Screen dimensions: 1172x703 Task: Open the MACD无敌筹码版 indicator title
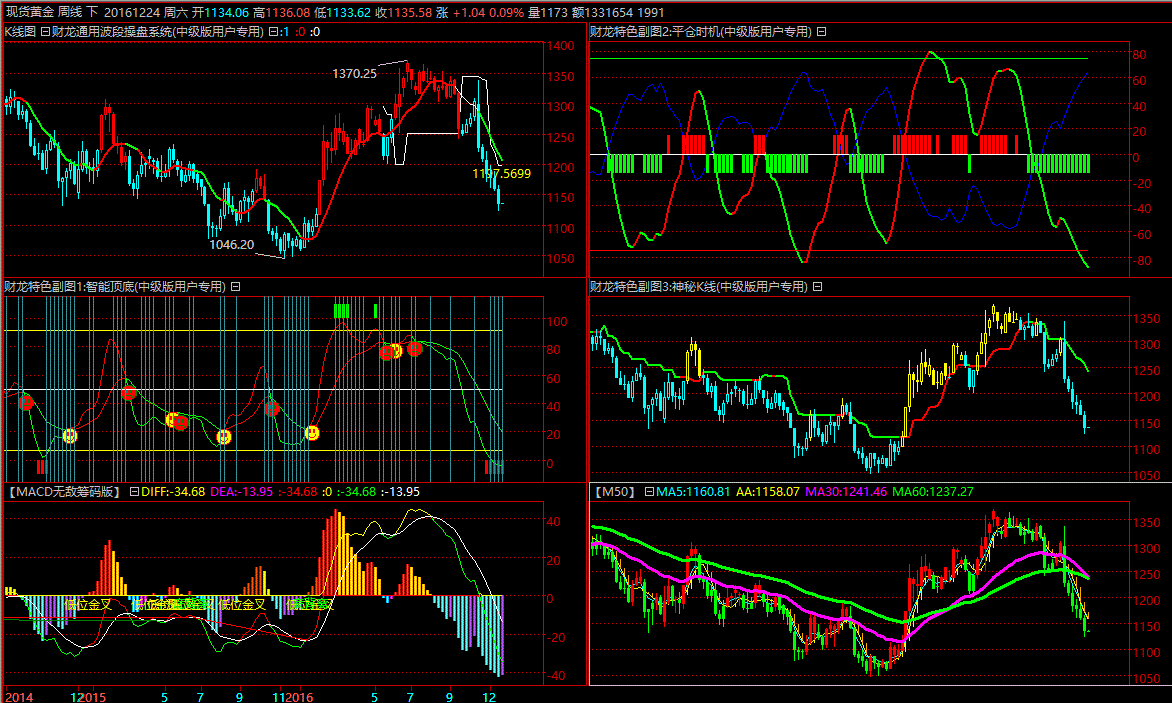65,492
